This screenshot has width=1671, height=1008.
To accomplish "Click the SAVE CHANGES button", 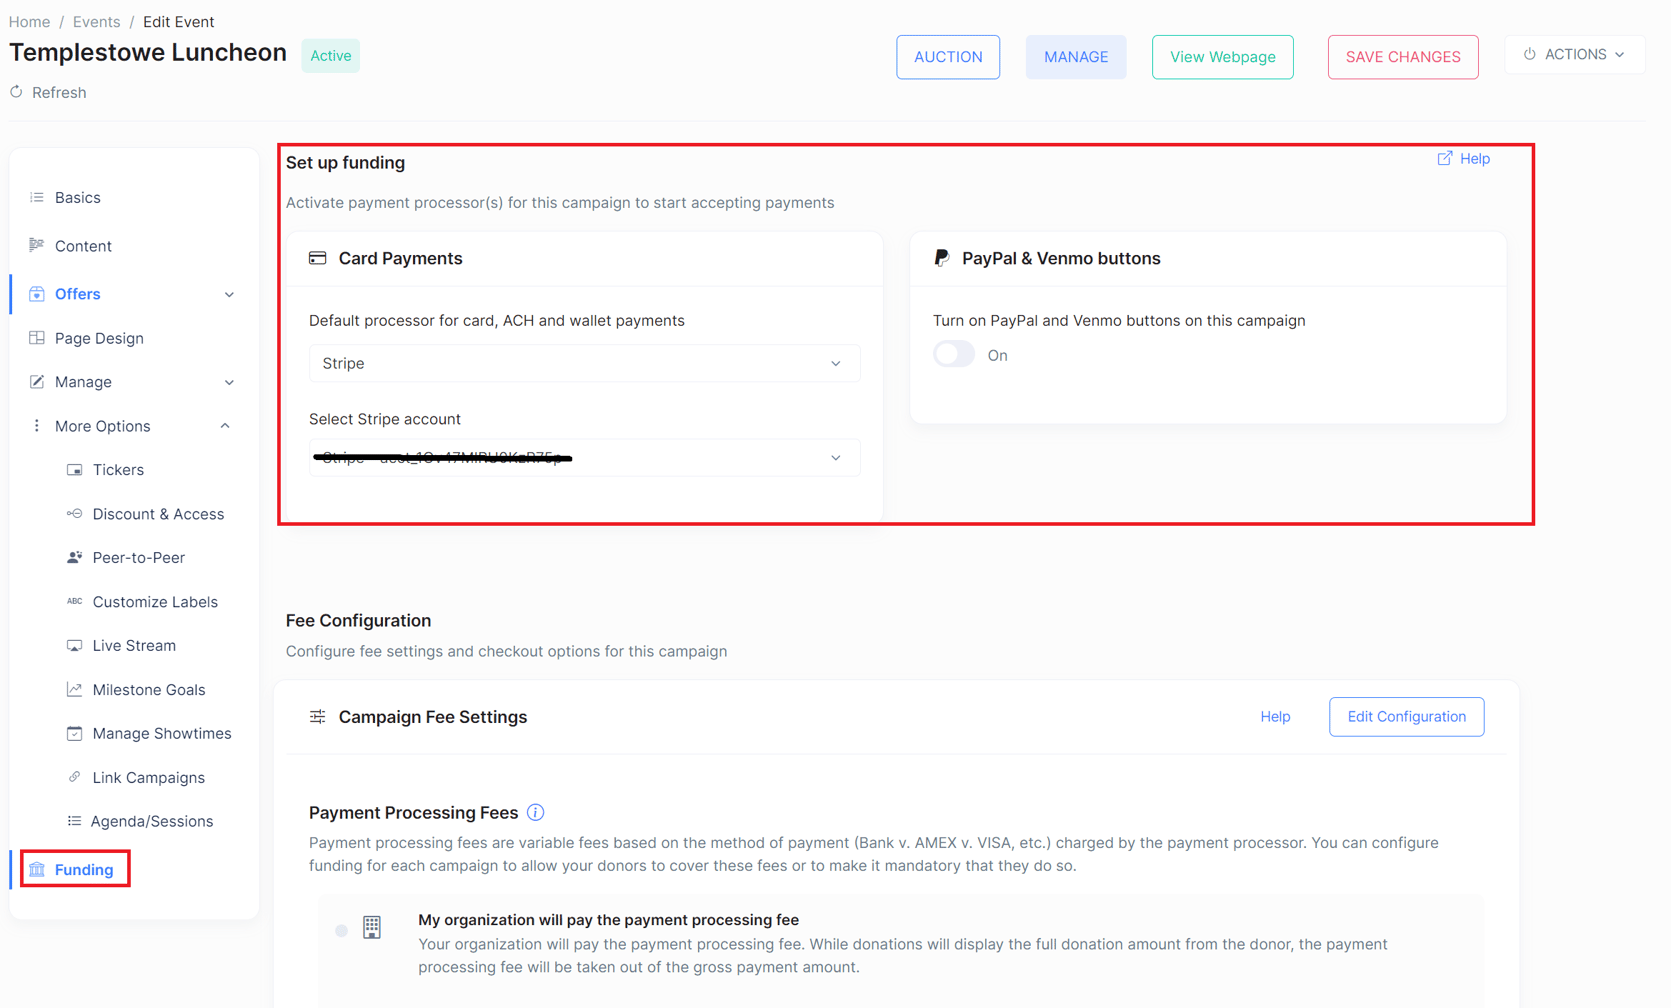I will coord(1402,57).
